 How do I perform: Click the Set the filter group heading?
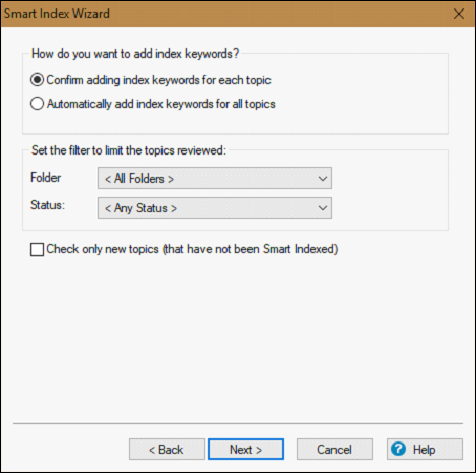click(129, 150)
